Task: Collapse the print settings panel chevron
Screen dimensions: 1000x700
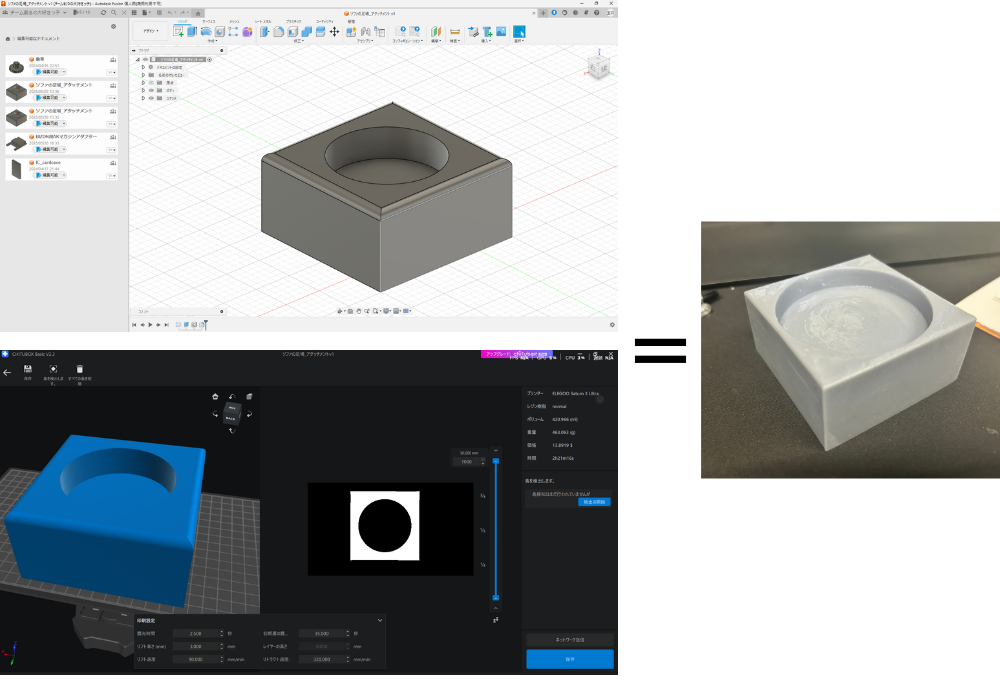Action: click(x=380, y=621)
